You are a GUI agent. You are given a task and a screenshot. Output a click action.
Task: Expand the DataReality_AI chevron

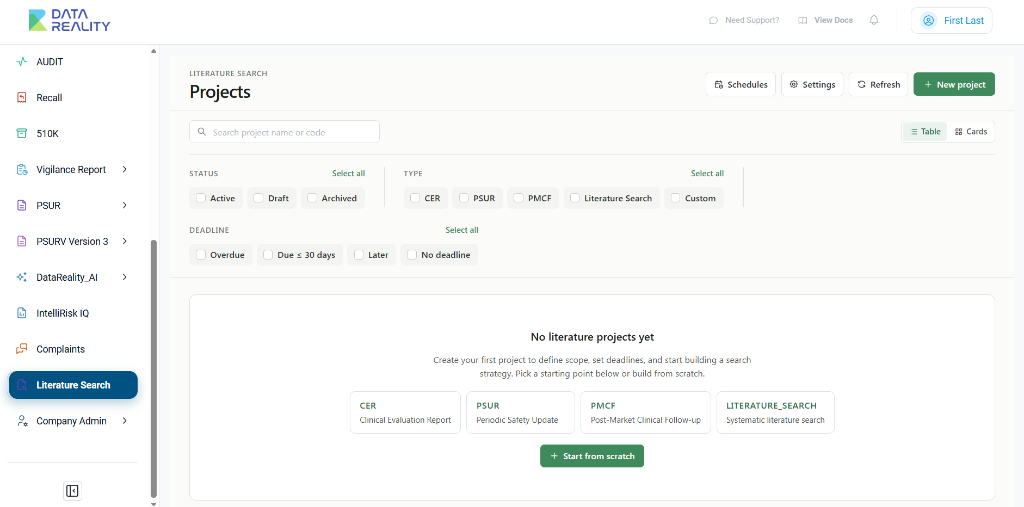tap(125, 277)
